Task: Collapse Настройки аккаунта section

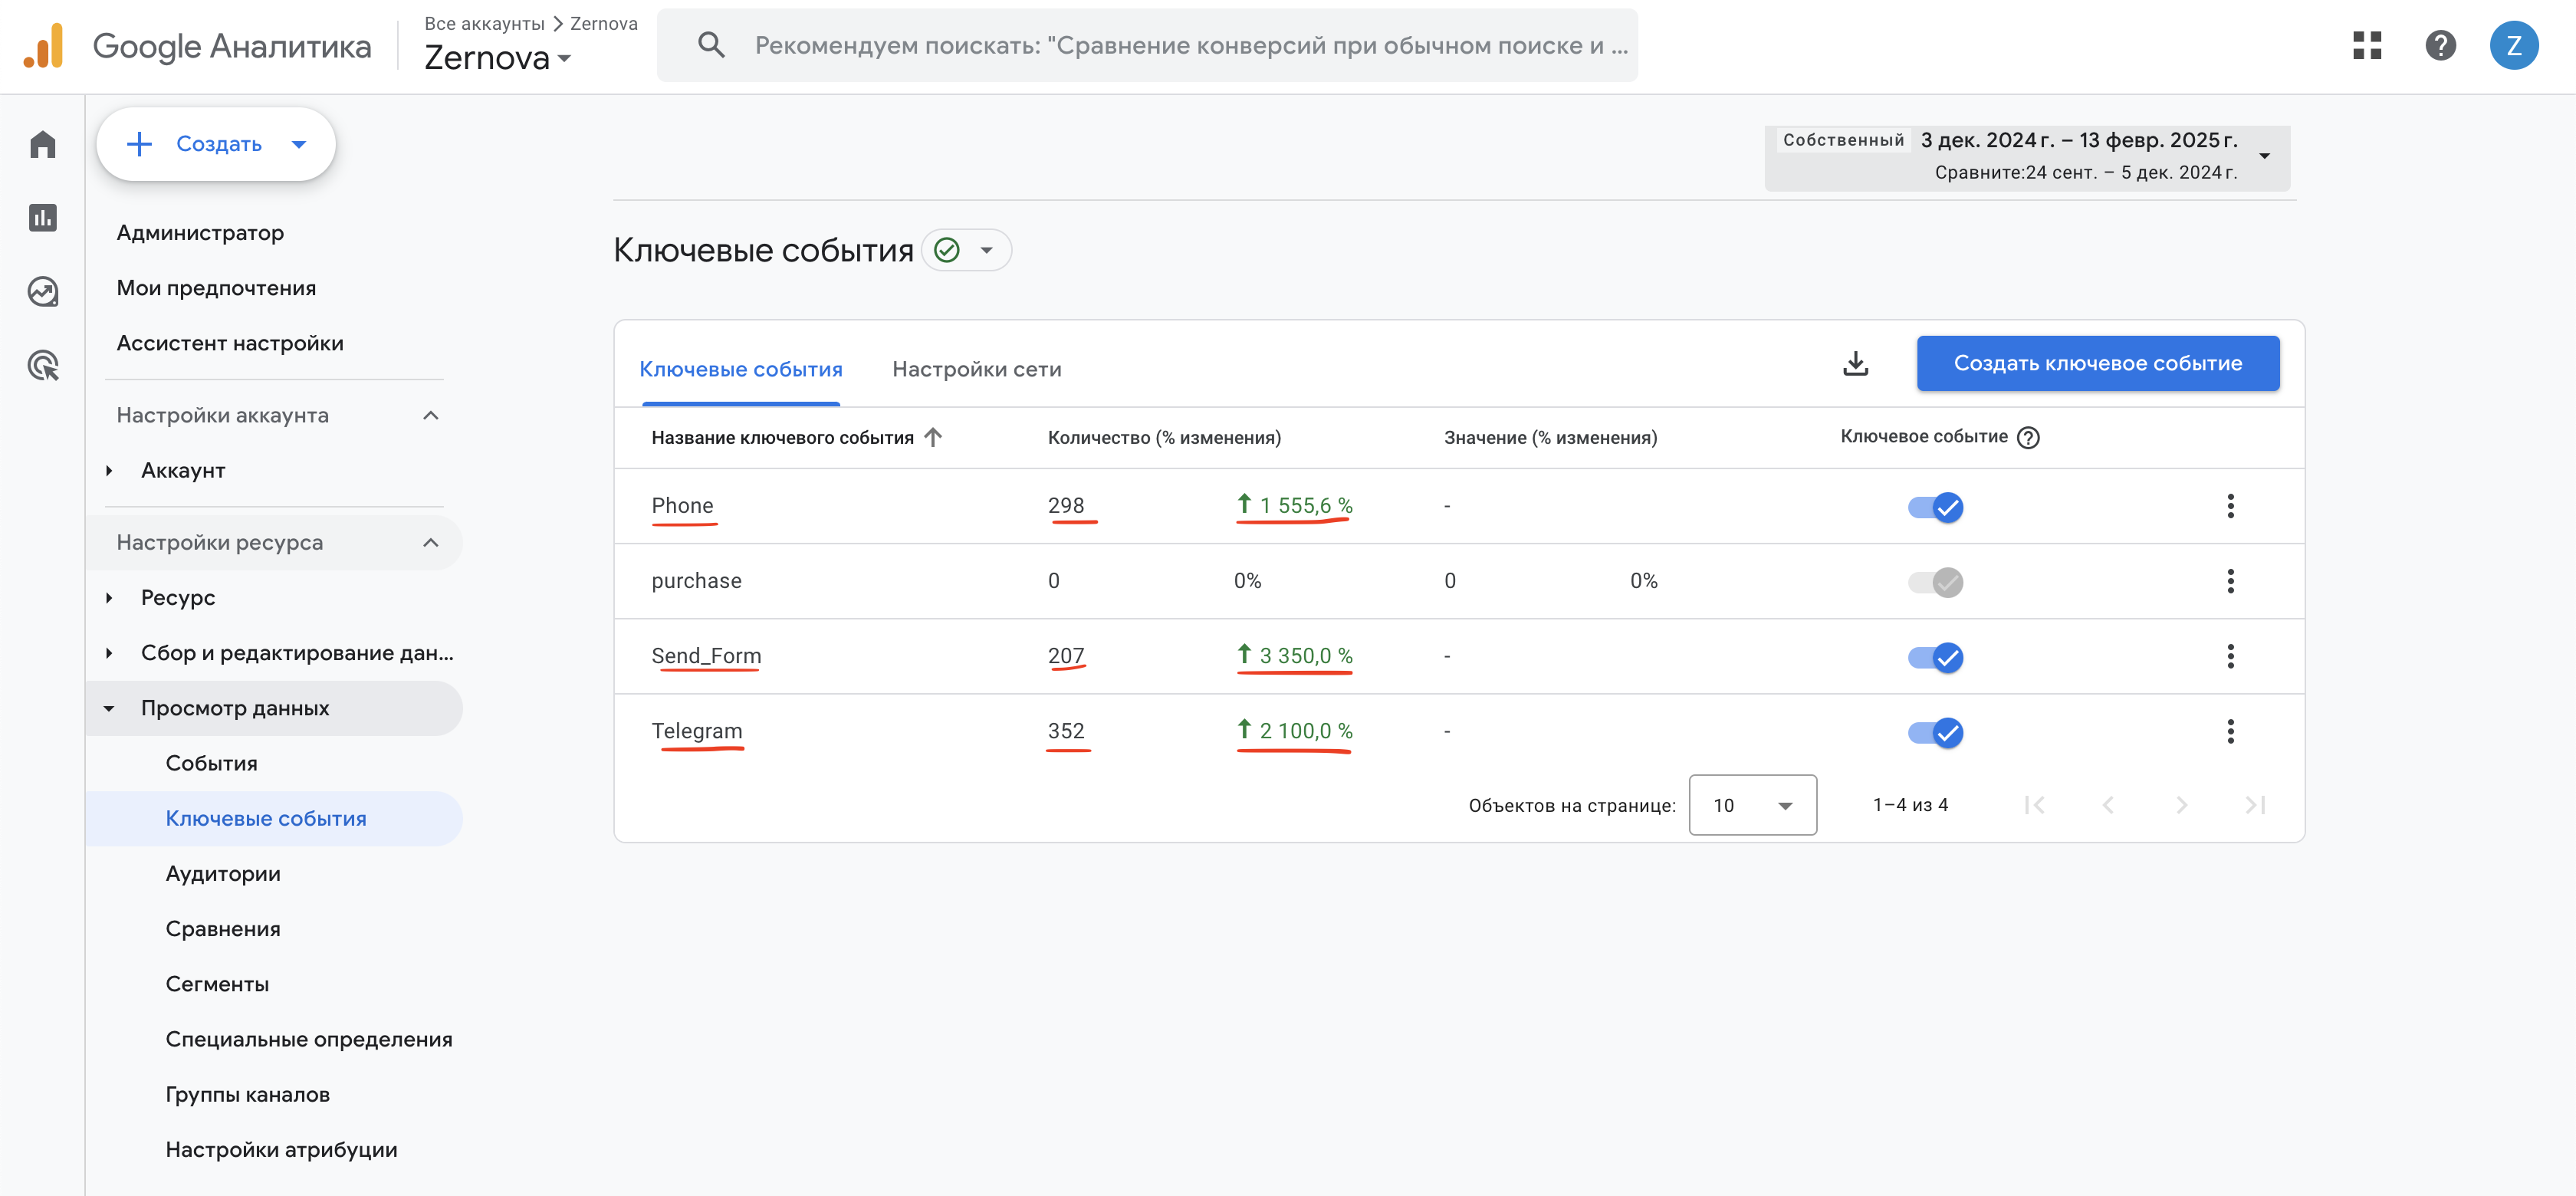Action: pos(431,415)
